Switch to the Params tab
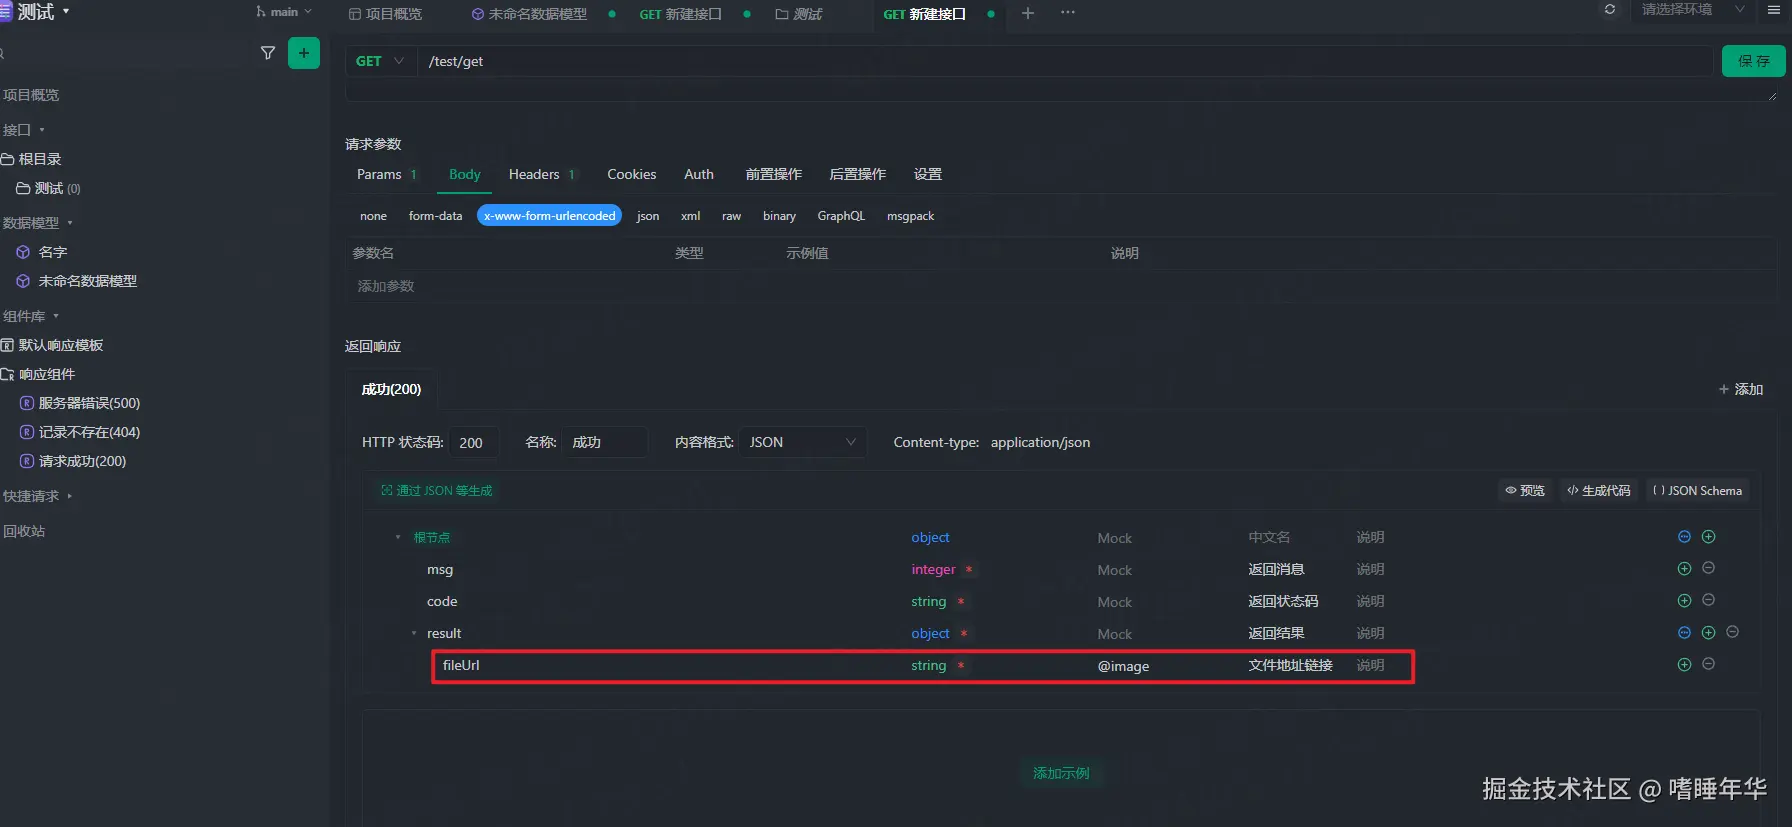Screen dimensions: 1792x827 [x=386, y=174]
